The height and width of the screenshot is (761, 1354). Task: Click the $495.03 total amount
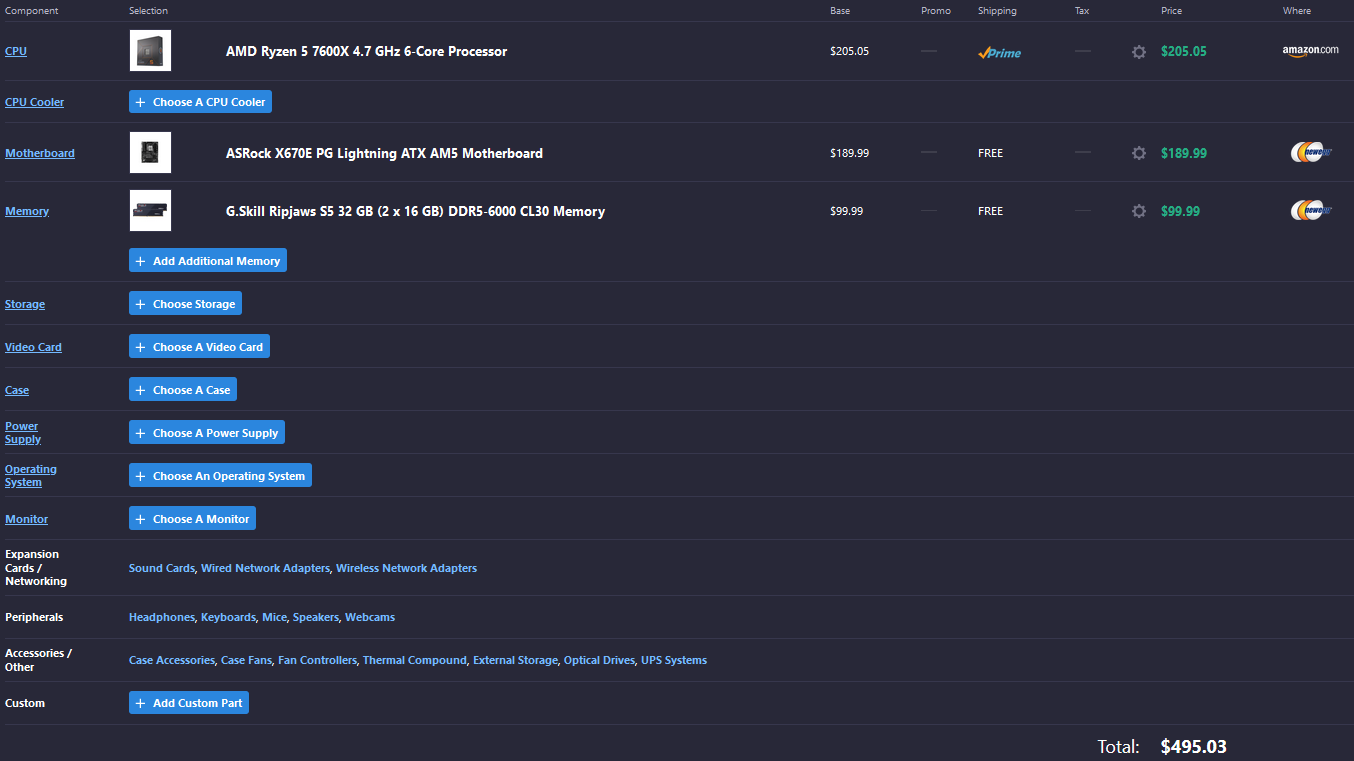coord(1193,746)
